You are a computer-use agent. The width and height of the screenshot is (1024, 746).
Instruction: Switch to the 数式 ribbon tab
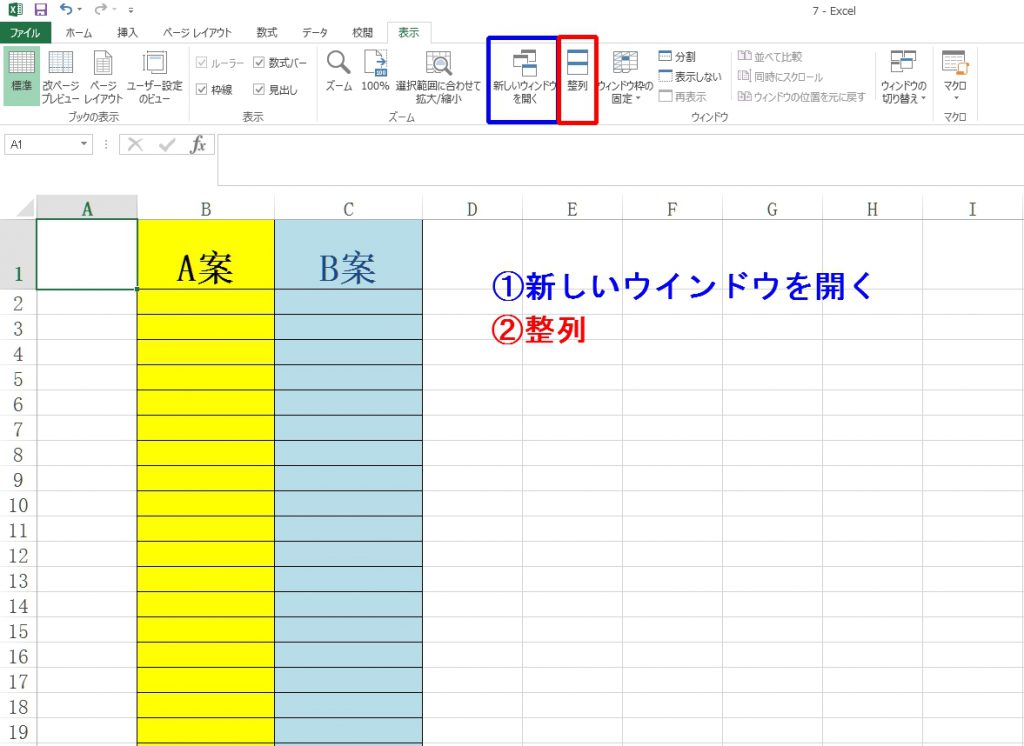pyautogui.click(x=267, y=33)
